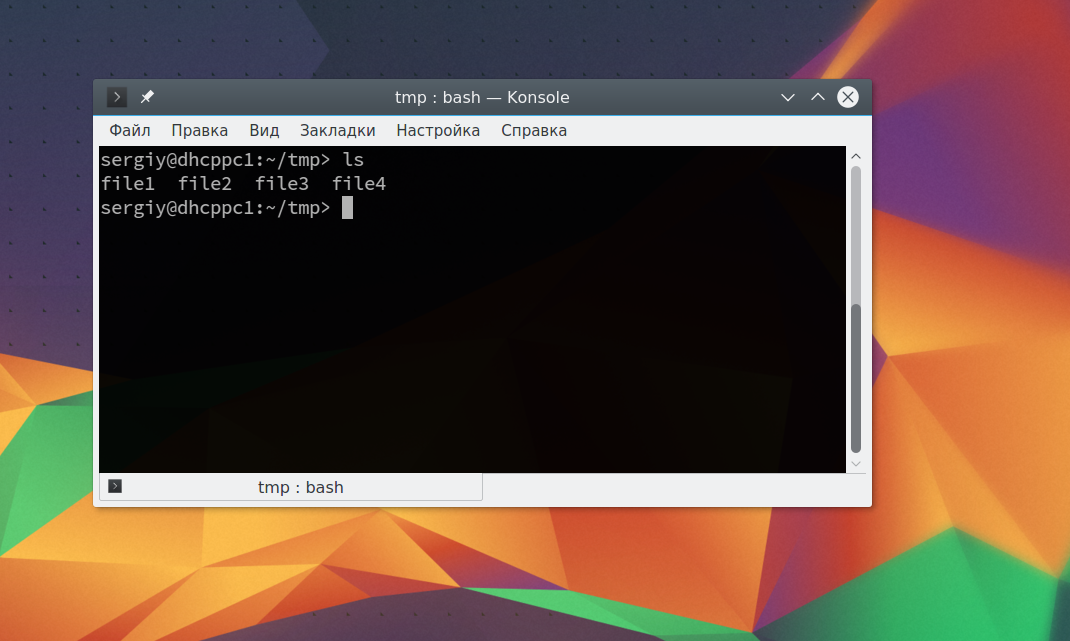
Task: Select the tmp : bash tab at the bottom
Action: pyautogui.click(x=300, y=486)
